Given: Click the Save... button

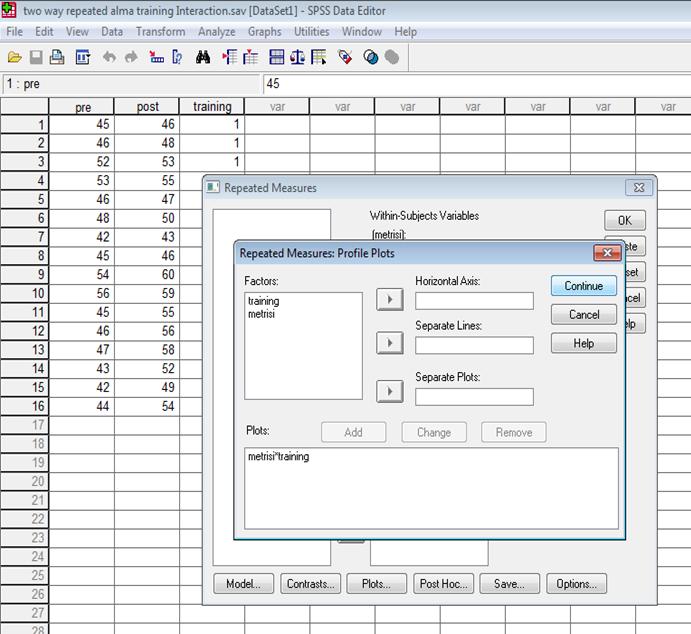Looking at the screenshot, I should point(509,584).
